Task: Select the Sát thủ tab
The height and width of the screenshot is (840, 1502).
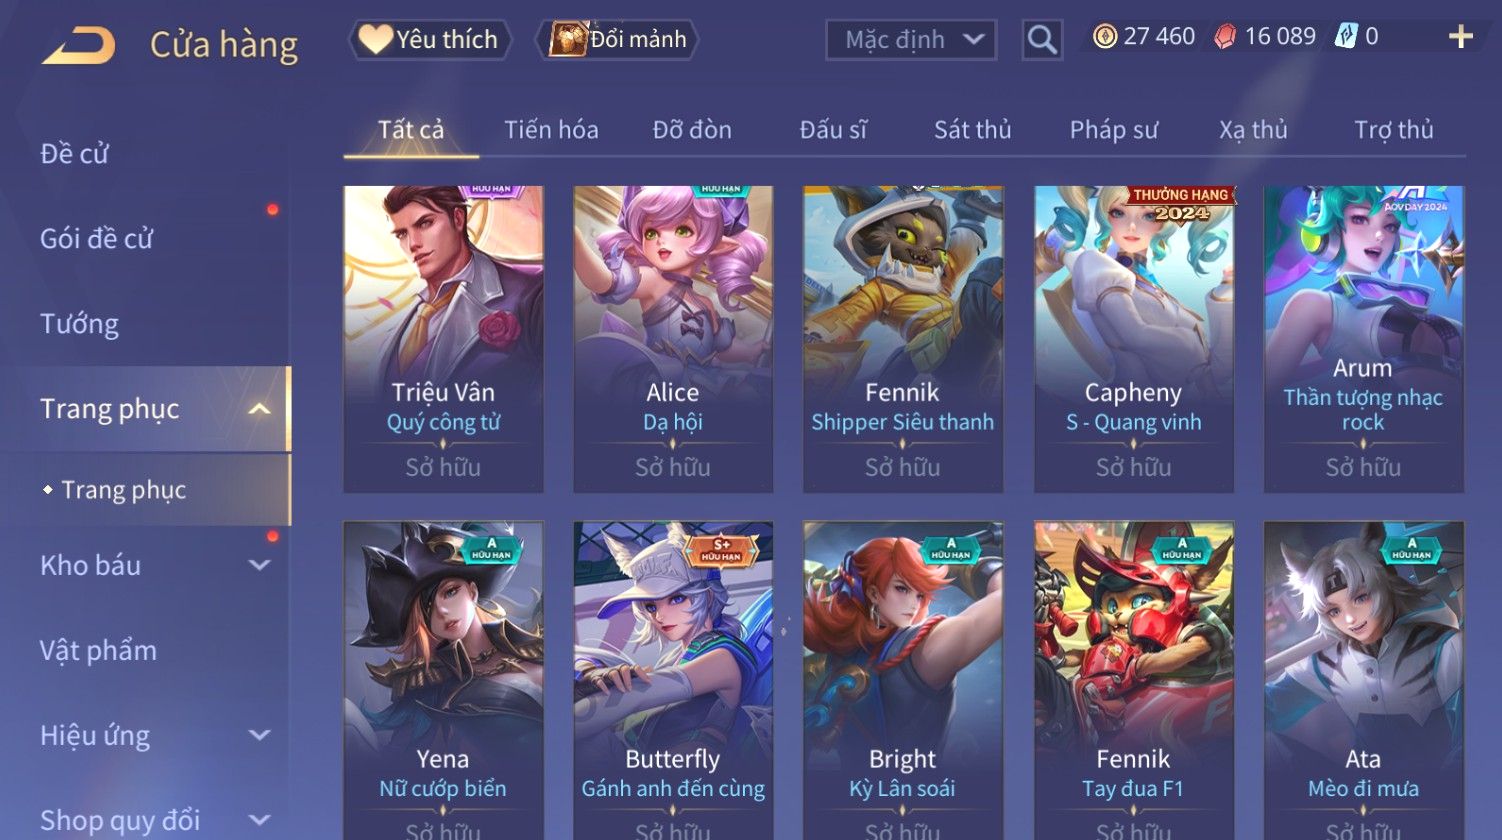Action: [972, 130]
